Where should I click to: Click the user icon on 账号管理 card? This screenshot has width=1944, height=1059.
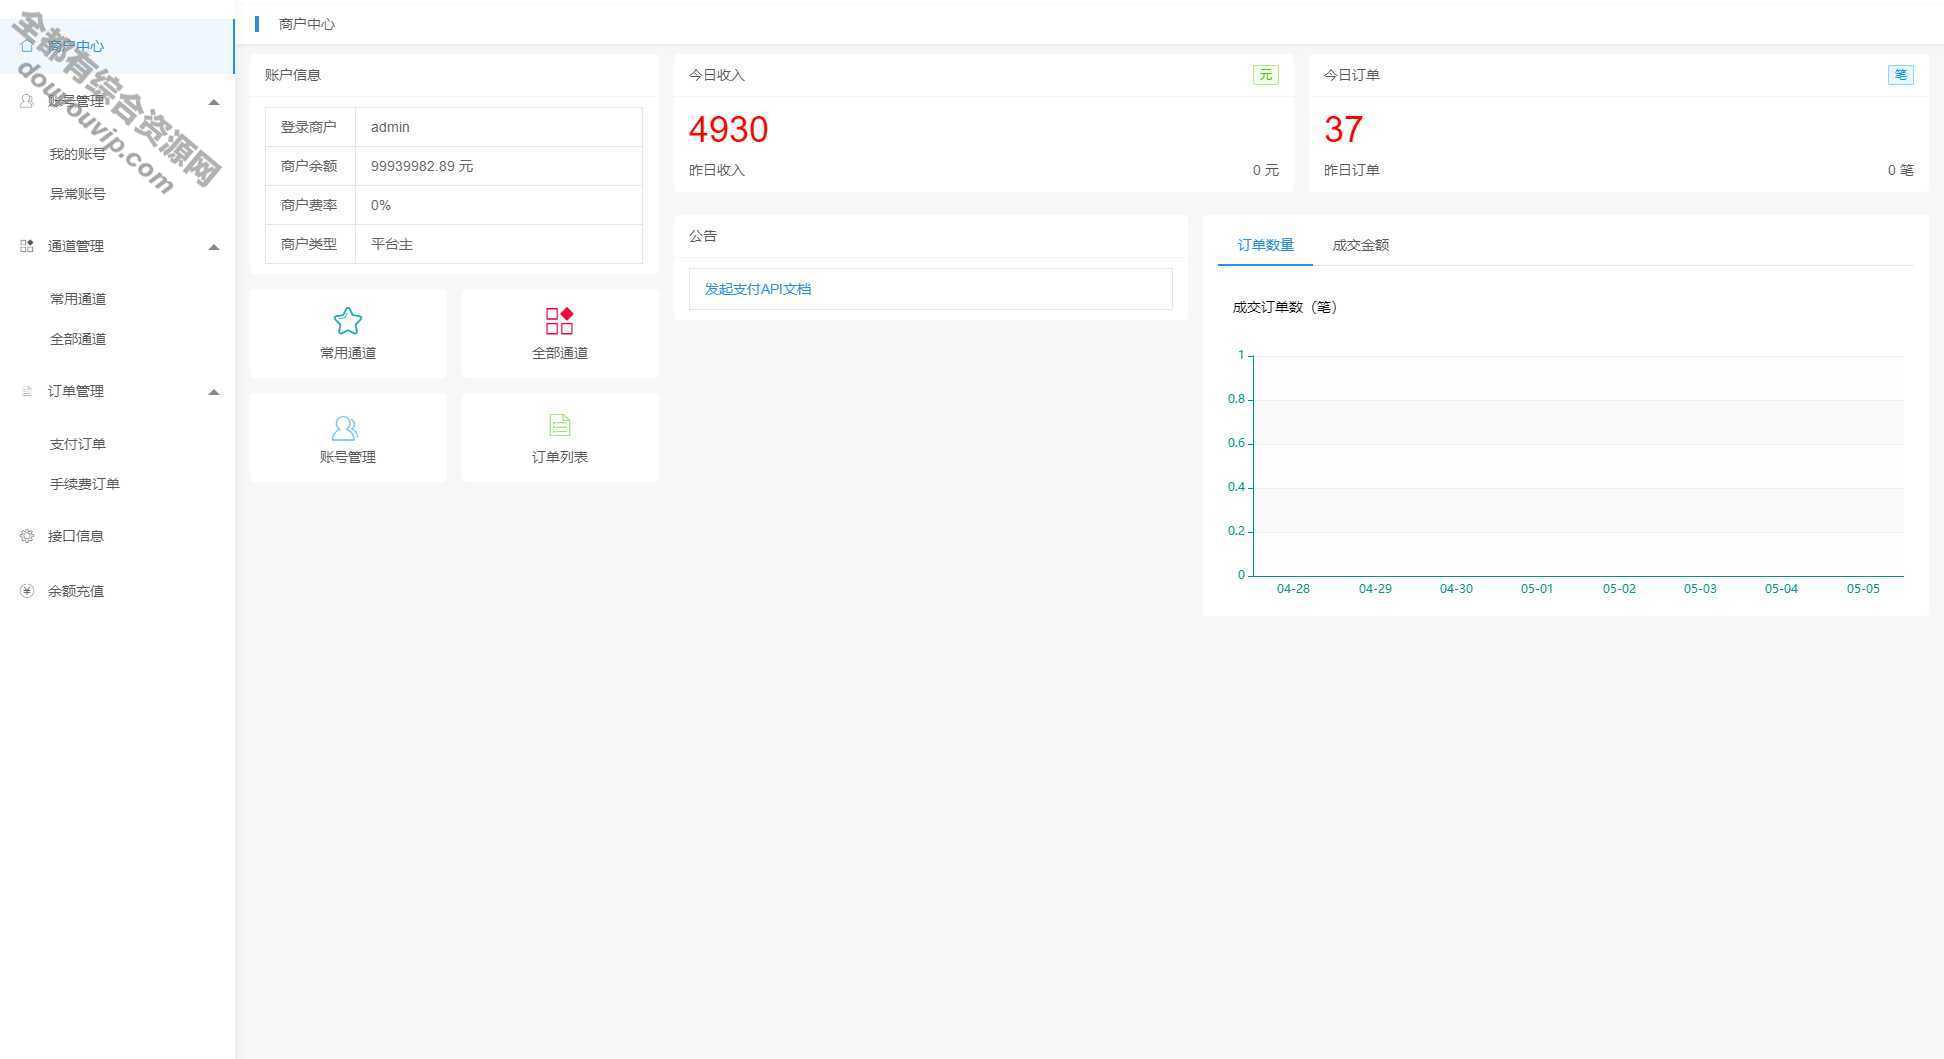(x=345, y=428)
